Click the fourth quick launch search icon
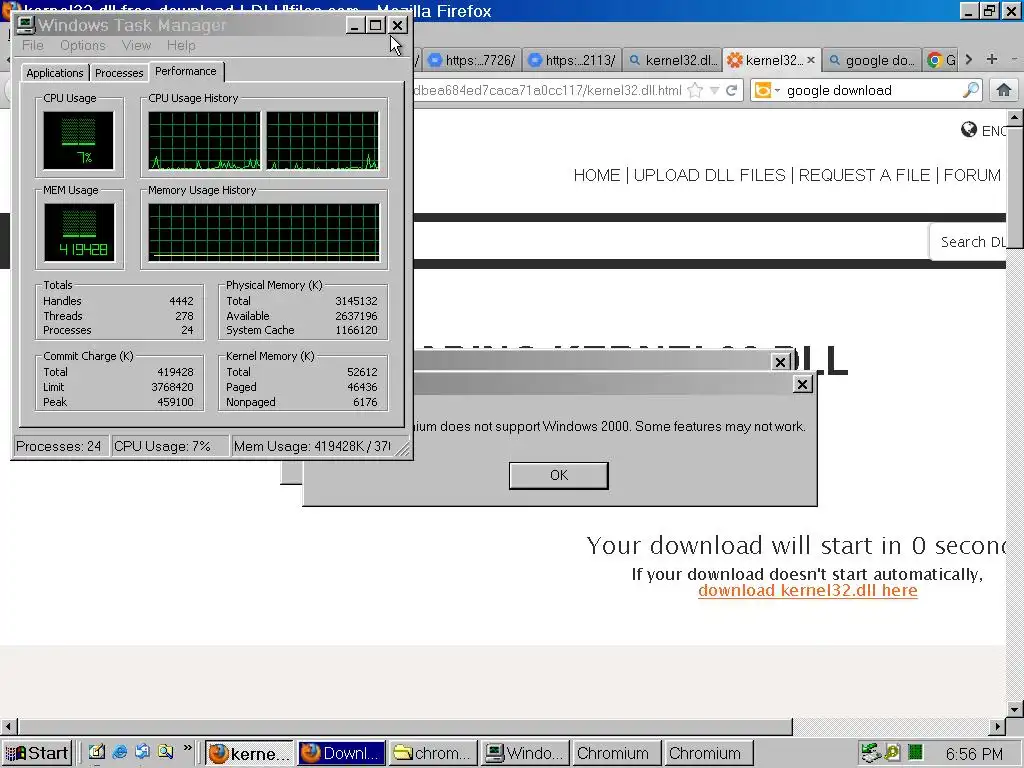The image size is (1024, 768). [165, 752]
